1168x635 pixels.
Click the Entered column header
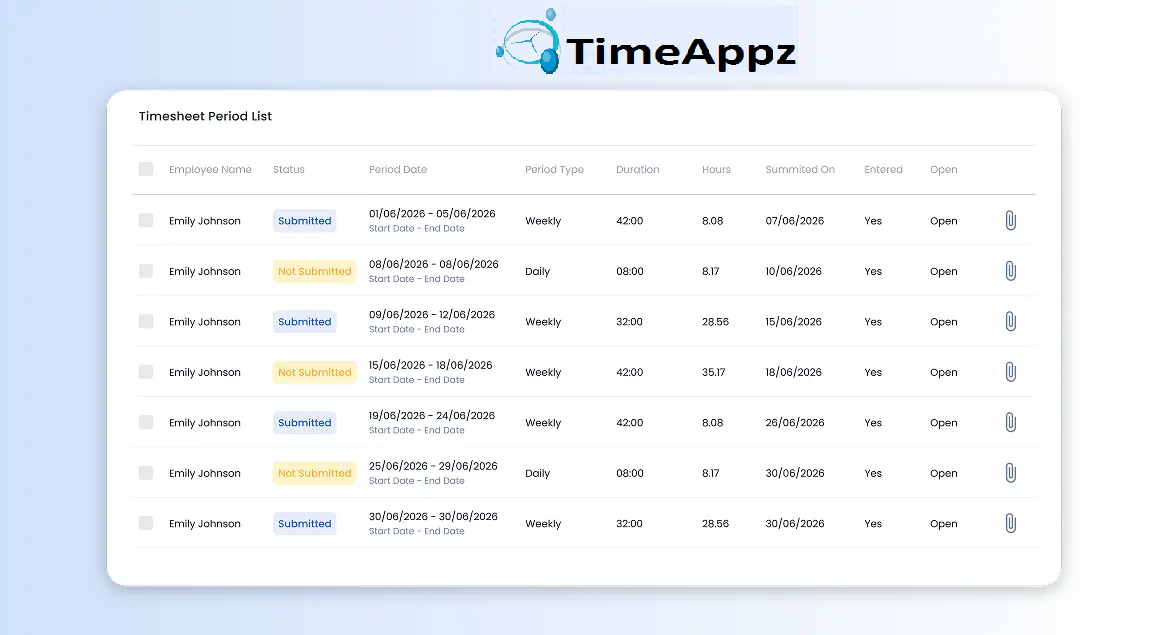tap(883, 169)
